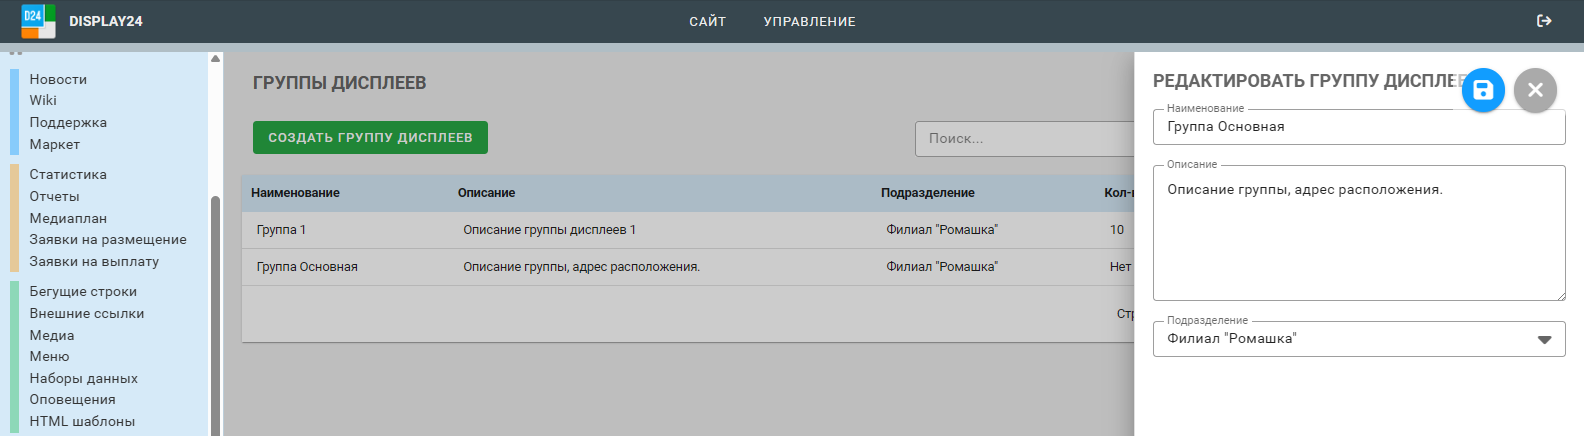Open HTML шаблоны sidebar link
The height and width of the screenshot is (436, 1584).
(82, 421)
